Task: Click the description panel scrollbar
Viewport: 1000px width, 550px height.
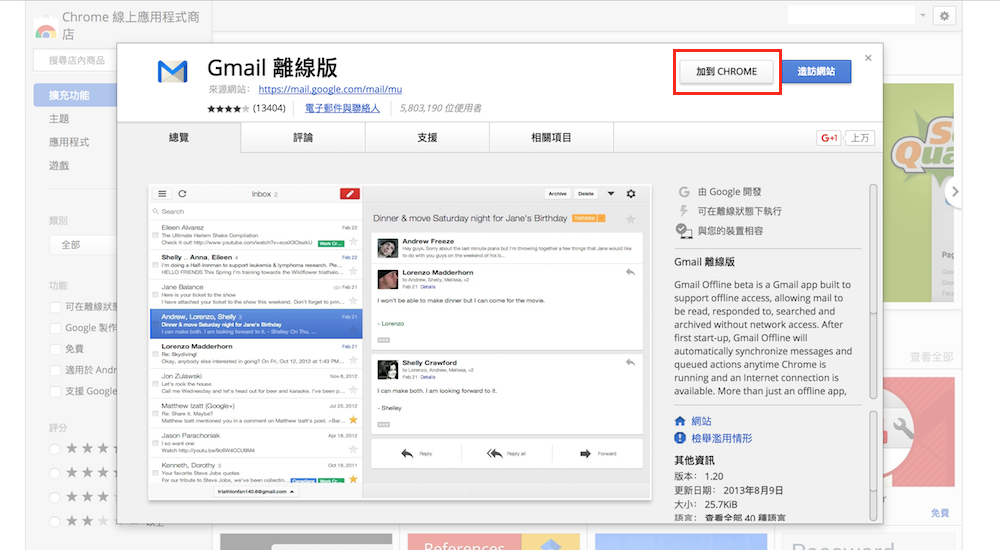Action: click(x=873, y=300)
